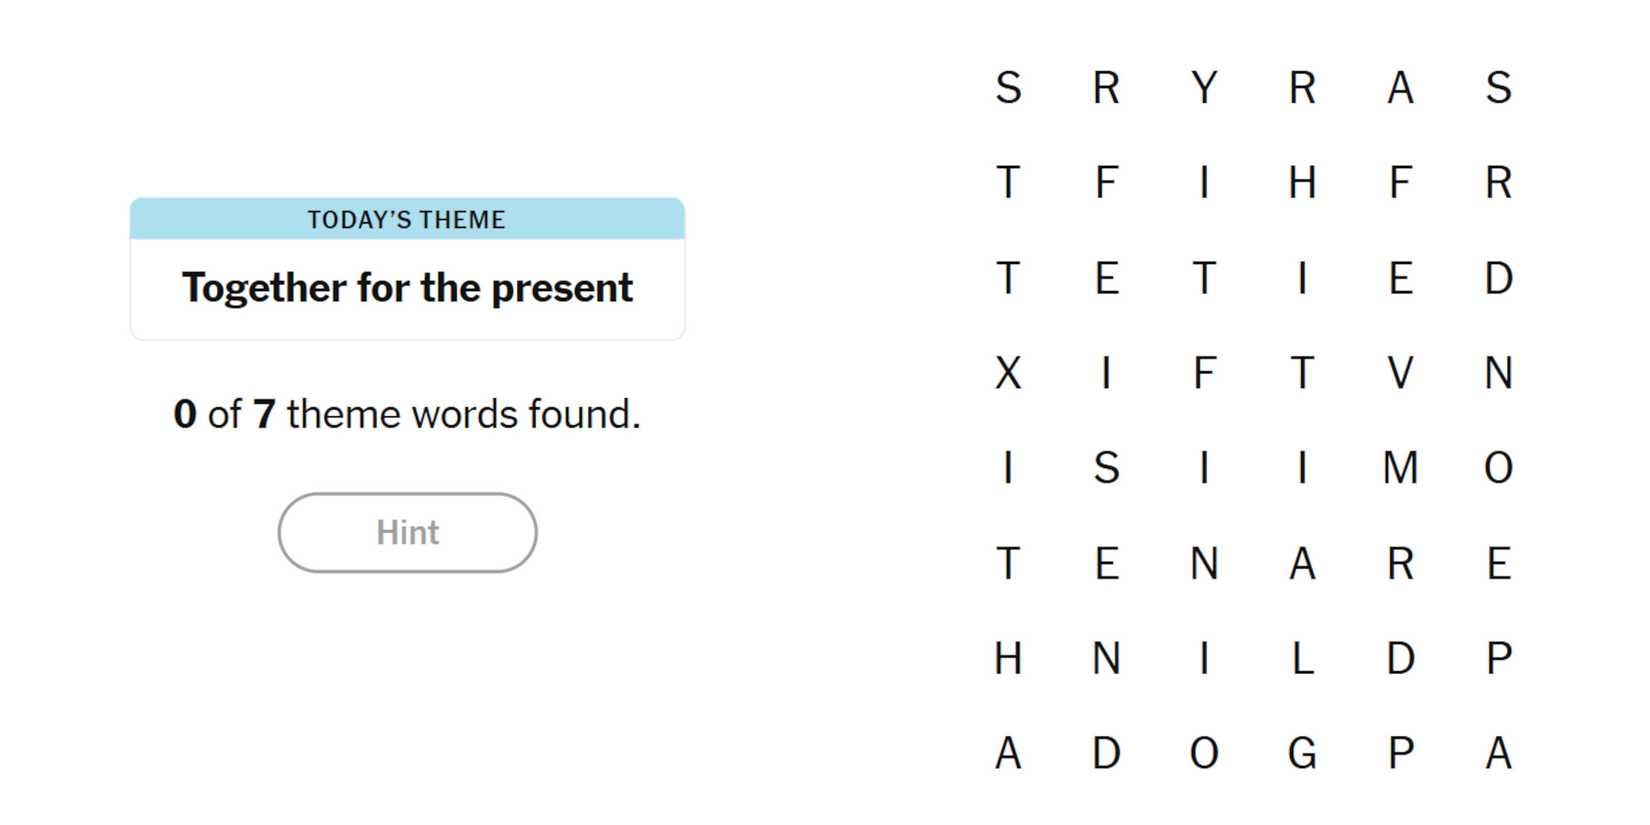Select the top-left letter S

[1008, 88]
